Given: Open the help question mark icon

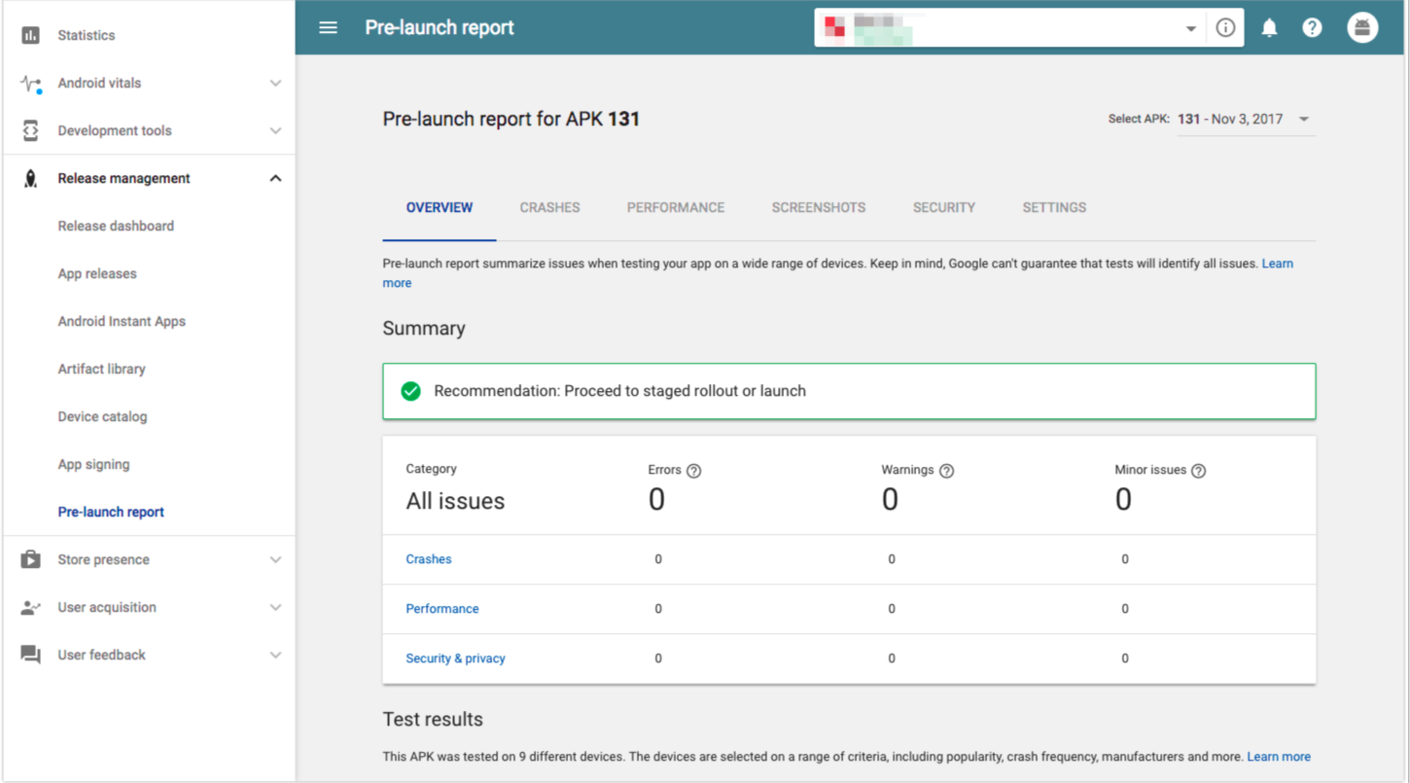Looking at the screenshot, I should pos(1312,28).
